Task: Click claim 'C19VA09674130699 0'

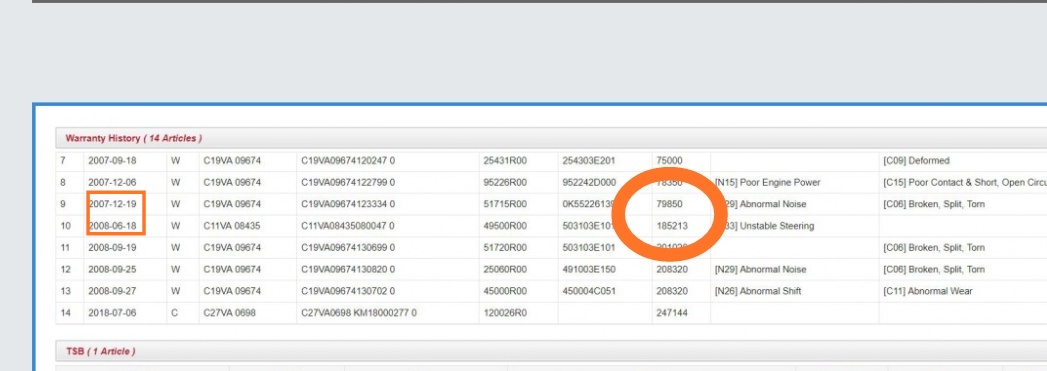Action: (348, 248)
